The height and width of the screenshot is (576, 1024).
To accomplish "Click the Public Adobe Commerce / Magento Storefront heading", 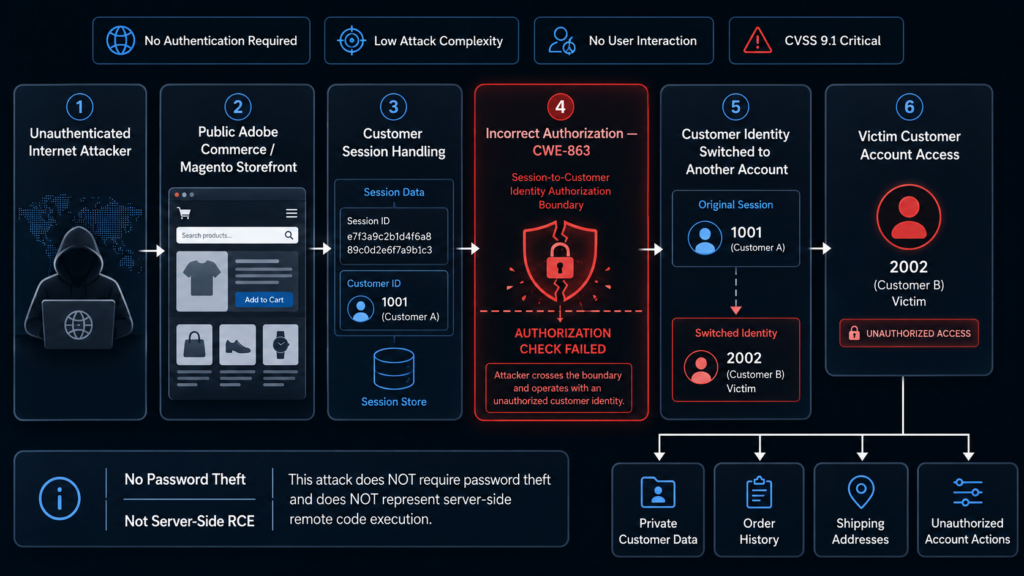I will pyautogui.click(x=238, y=150).
